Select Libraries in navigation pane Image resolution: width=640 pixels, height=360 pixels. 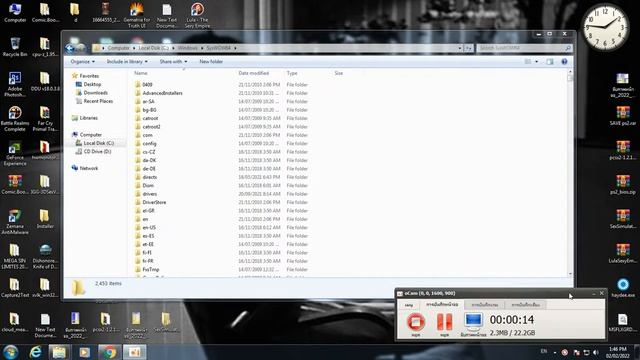[89, 118]
